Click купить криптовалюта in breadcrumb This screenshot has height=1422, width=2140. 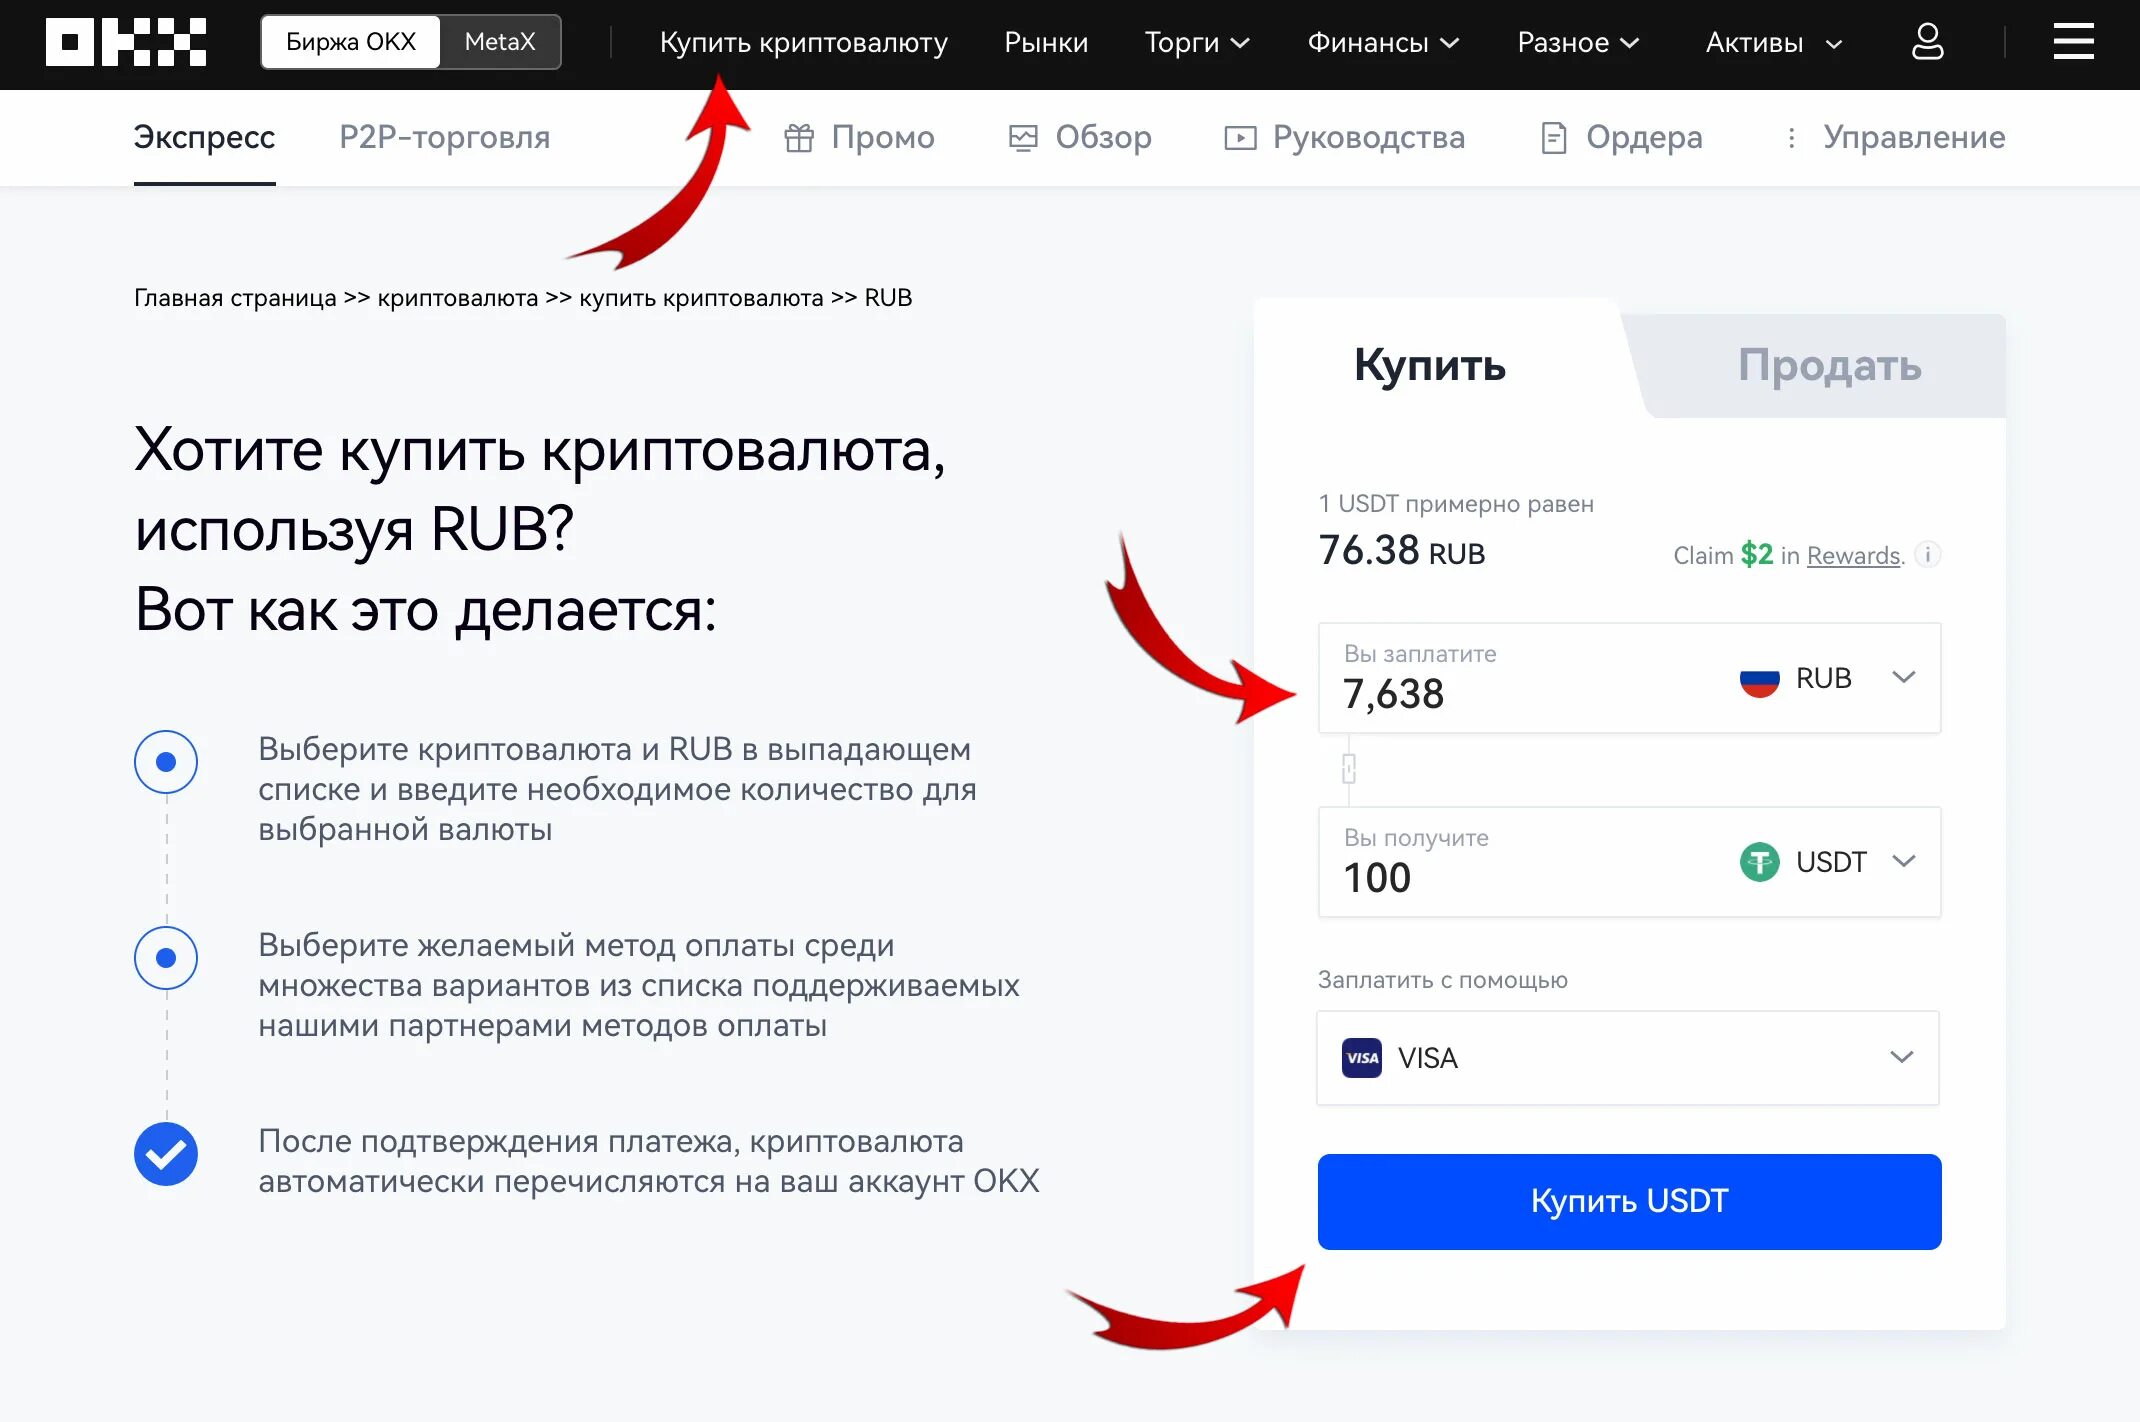click(x=701, y=298)
